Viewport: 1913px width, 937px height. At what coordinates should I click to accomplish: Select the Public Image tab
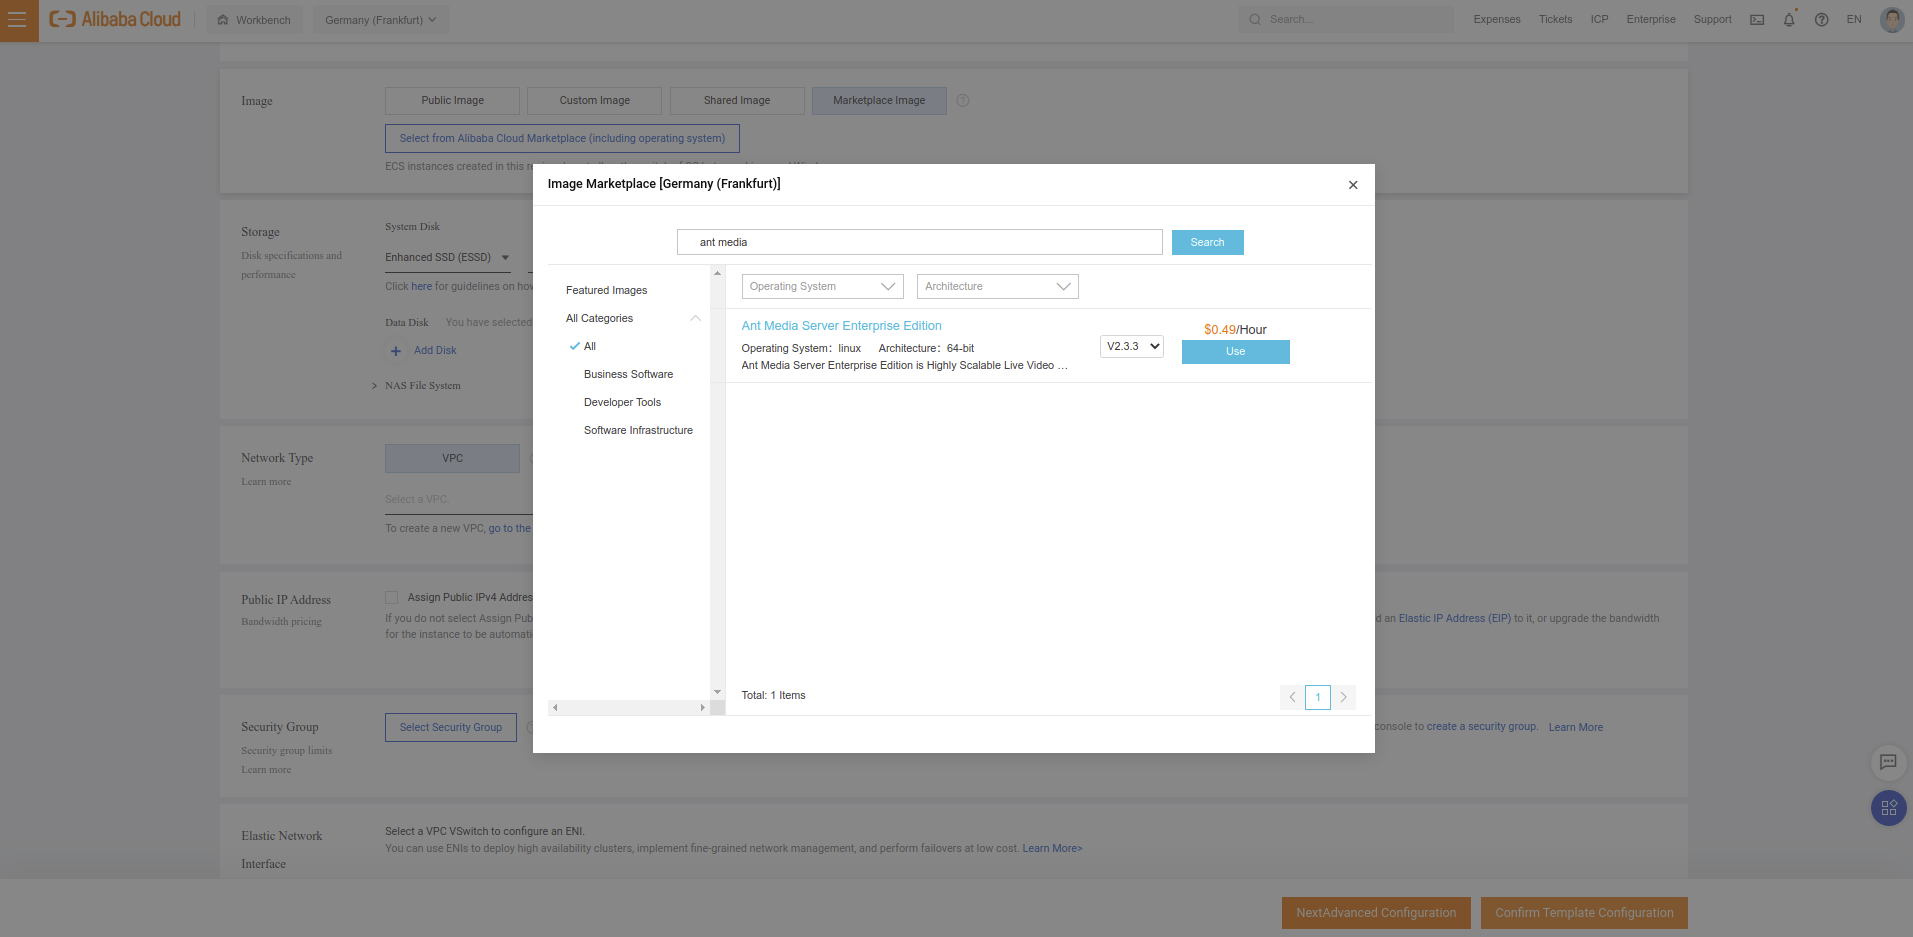452,100
